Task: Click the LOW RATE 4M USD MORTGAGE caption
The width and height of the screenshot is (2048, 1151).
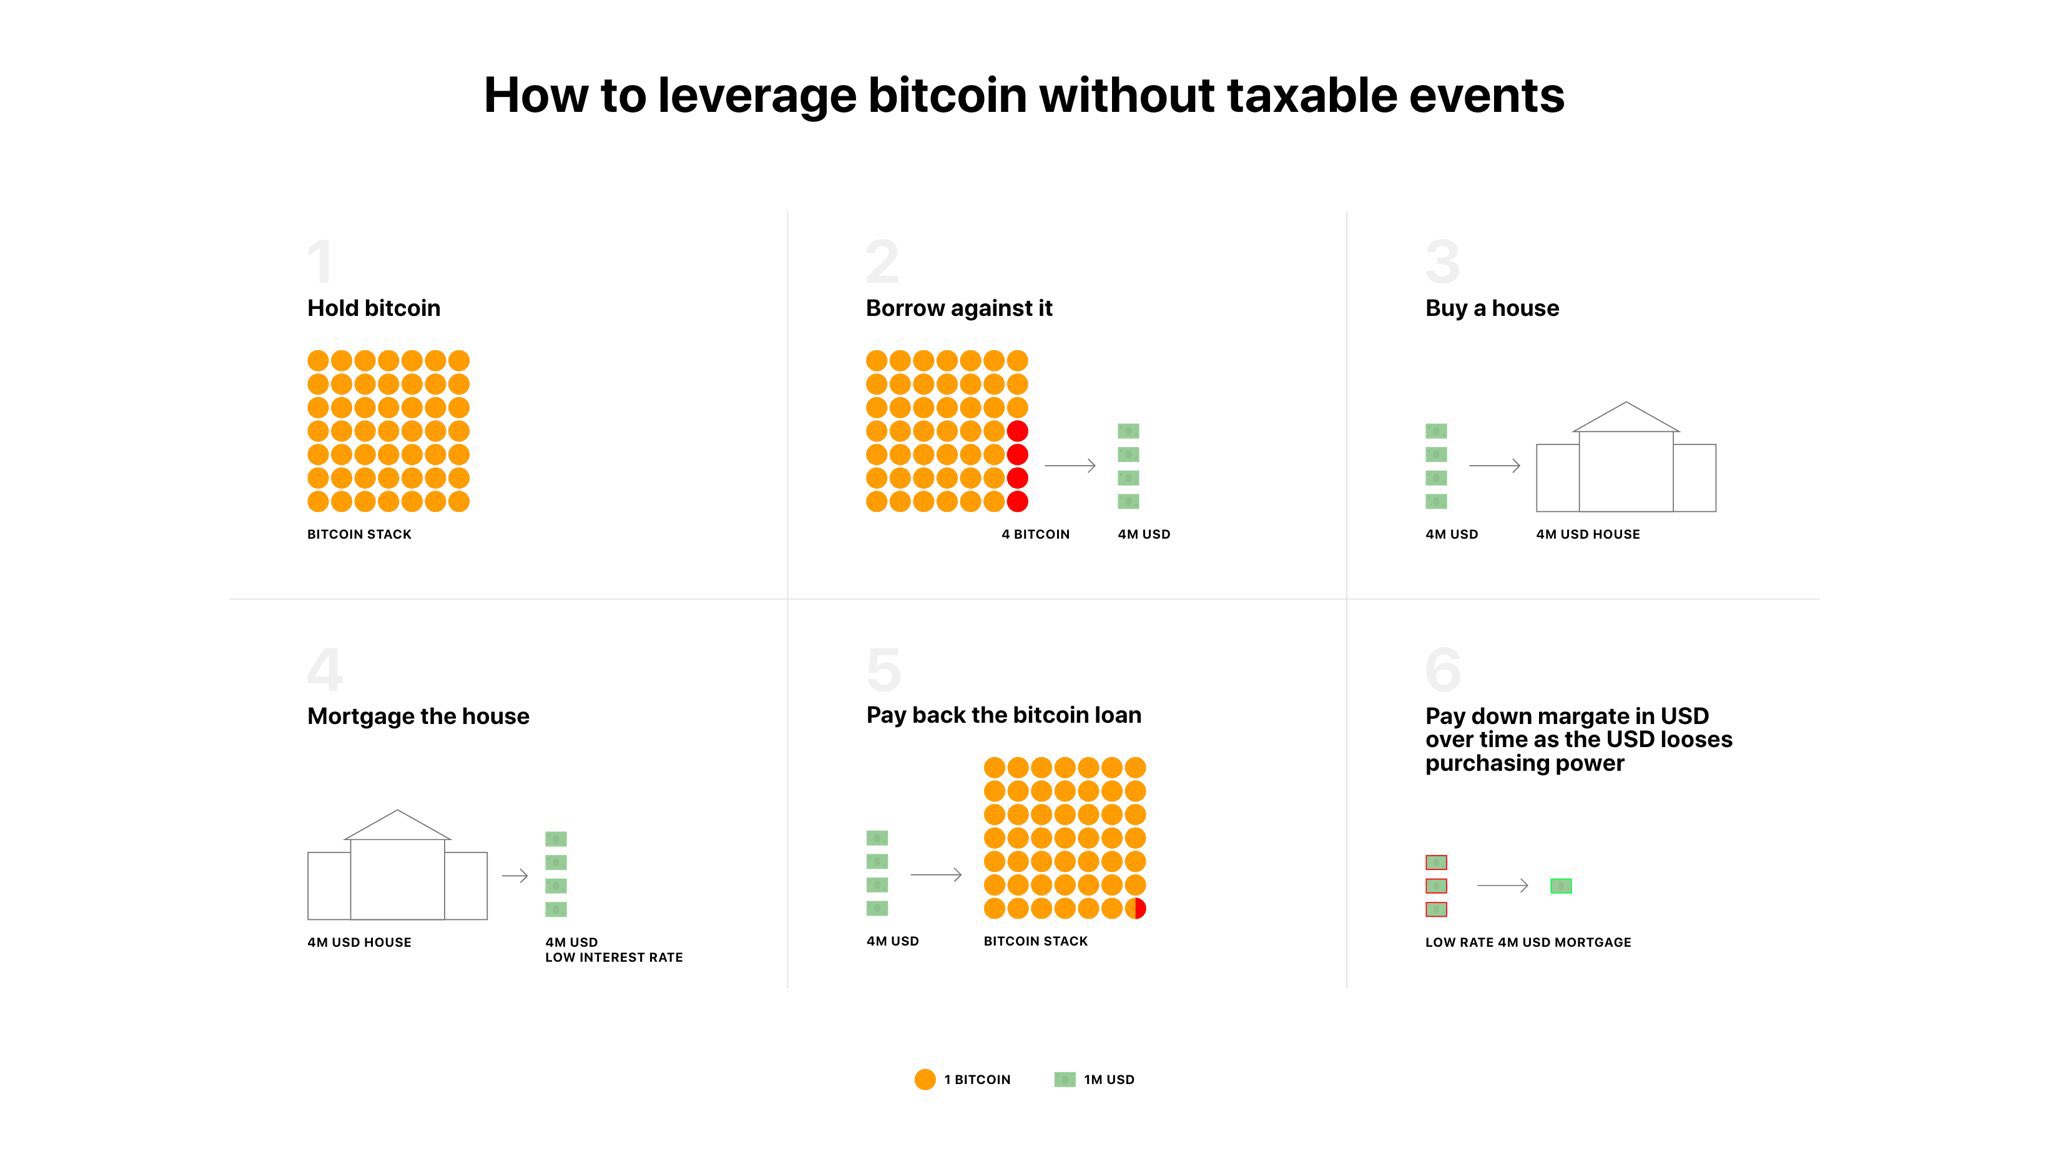Action: [x=1528, y=942]
